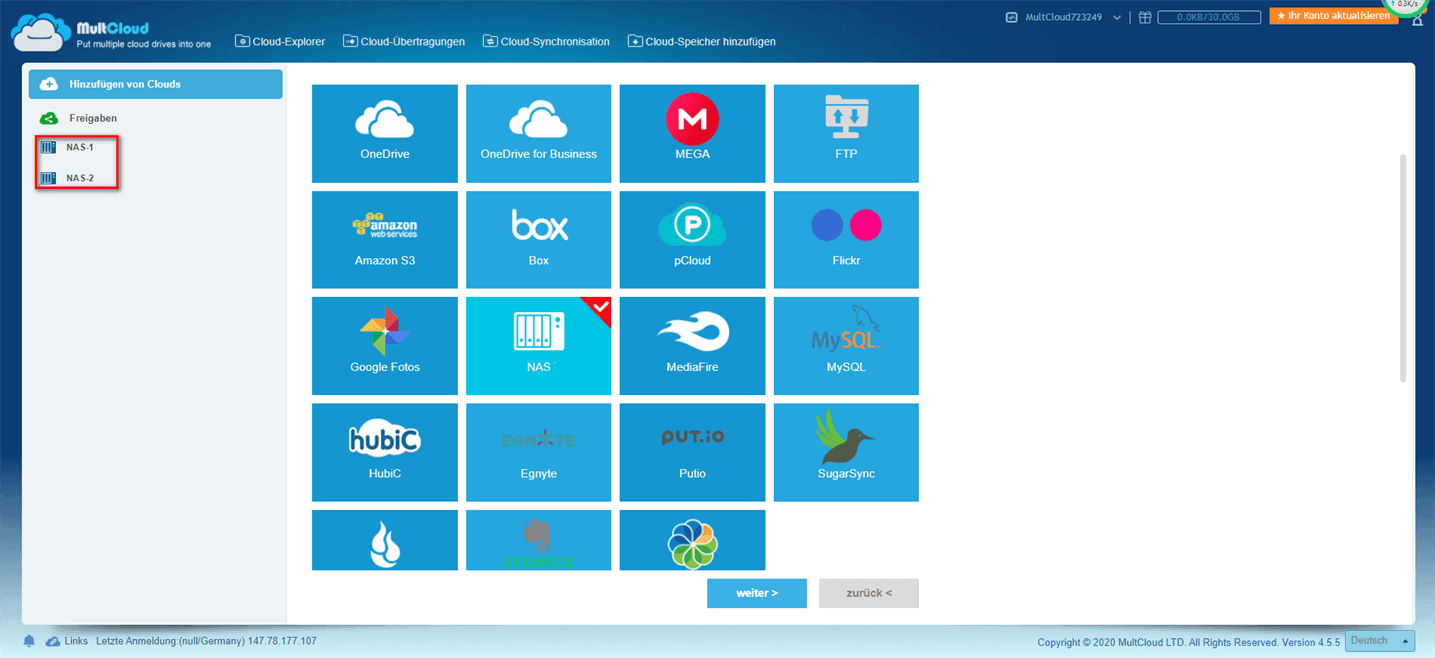The width and height of the screenshot is (1435, 658).
Task: Click the 0.0KB/30.0GB storage usage bar
Action: 1210,17
